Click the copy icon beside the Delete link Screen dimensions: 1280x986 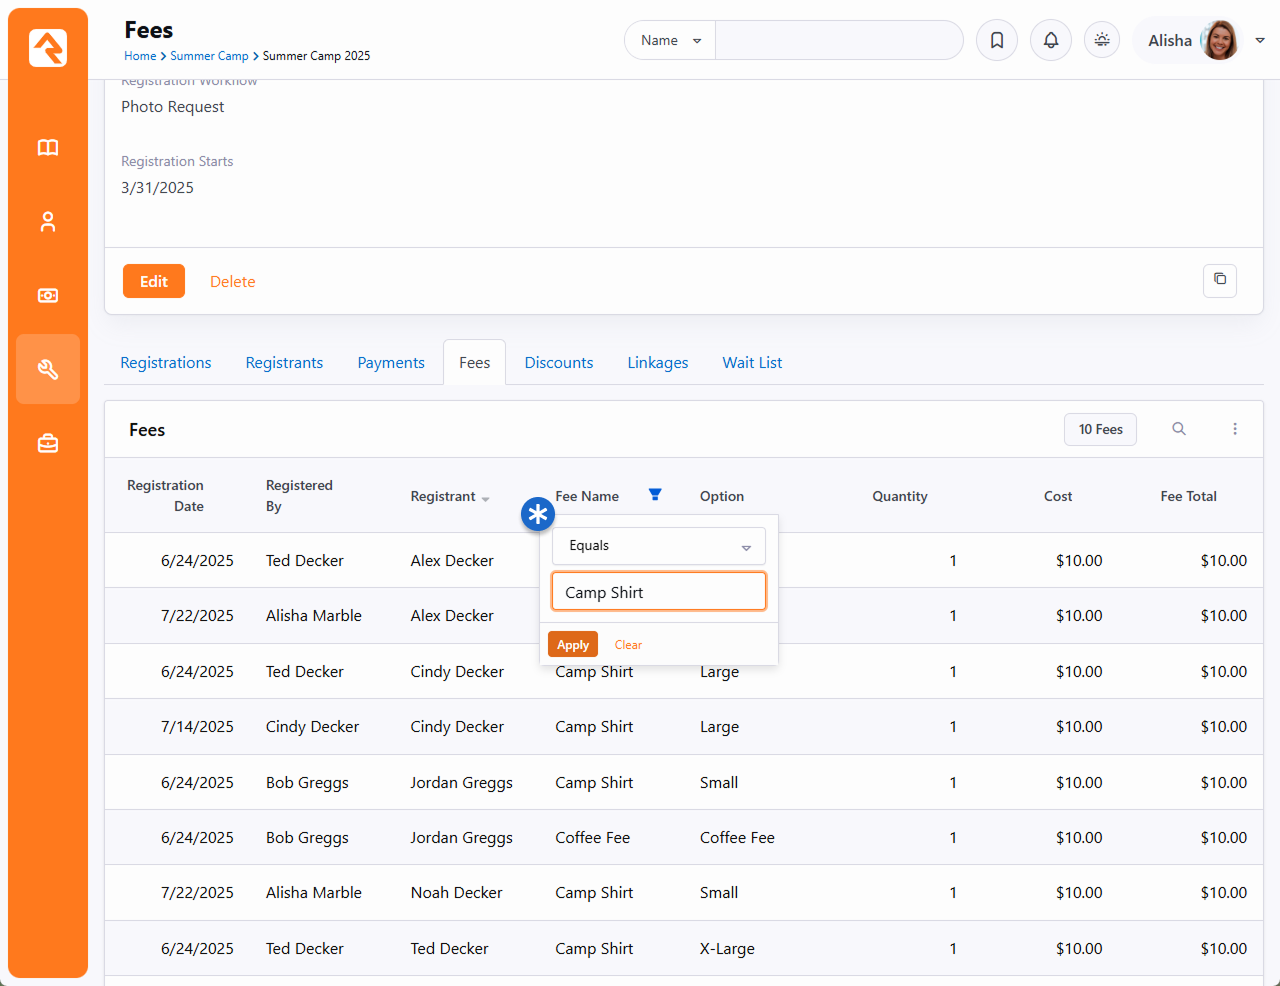point(1219,280)
